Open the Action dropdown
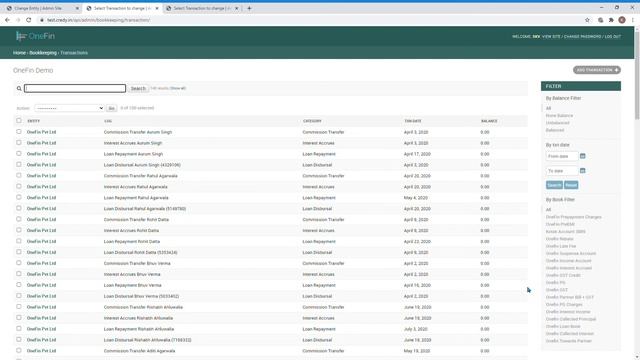Viewport: 640px width, 360px height. point(69,108)
